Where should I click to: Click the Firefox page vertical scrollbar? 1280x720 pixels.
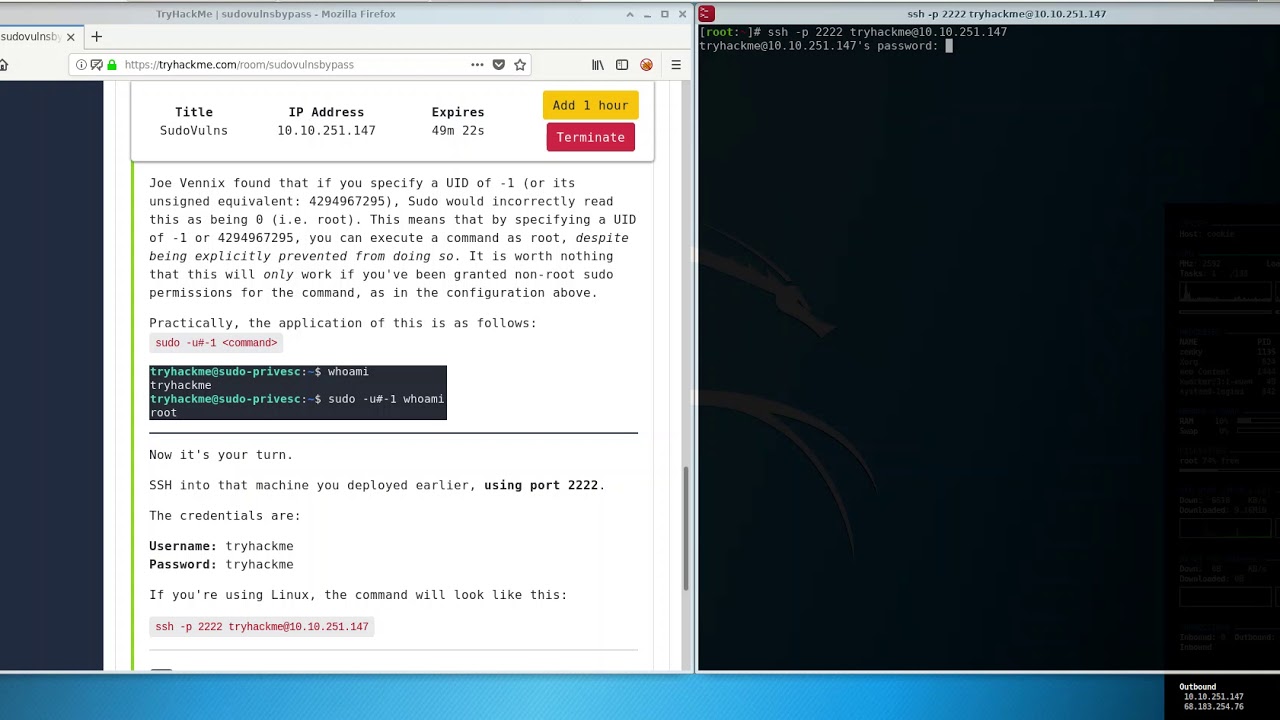click(686, 529)
